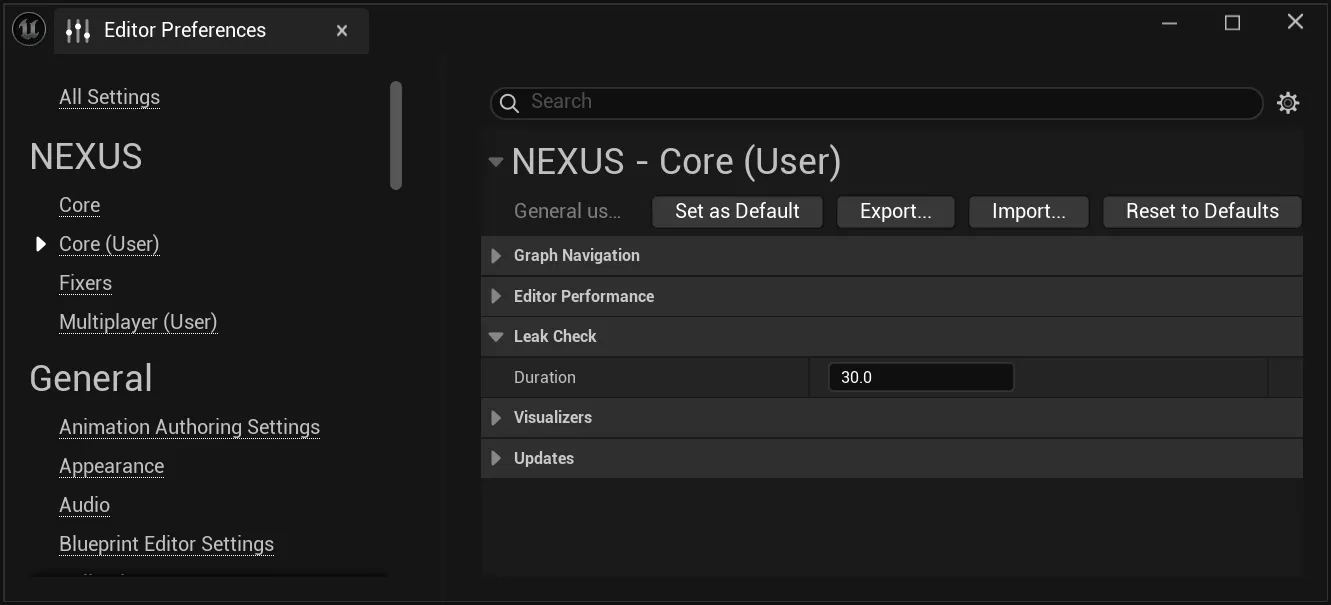Collapse the NEXUS - Core (User) header
1331x605 pixels.
click(496, 161)
